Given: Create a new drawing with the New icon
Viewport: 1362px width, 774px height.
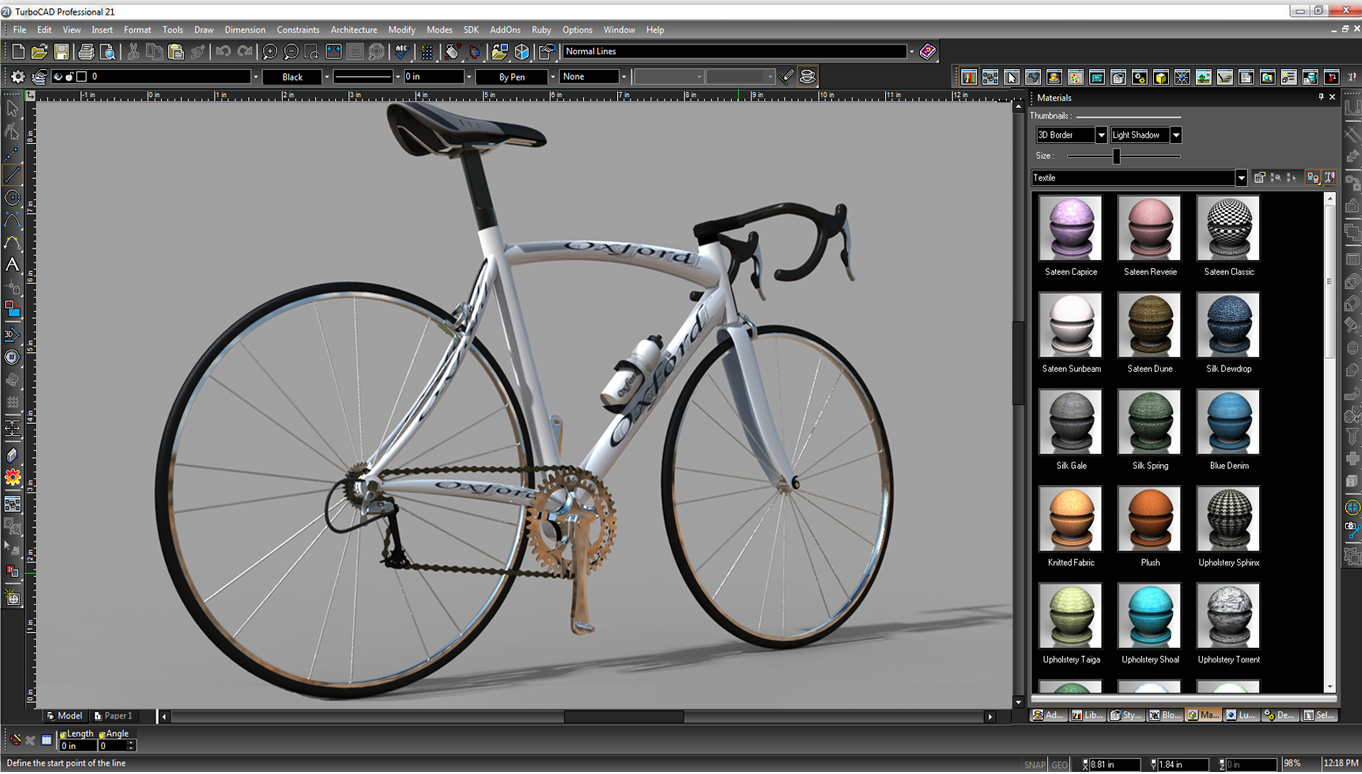Looking at the screenshot, I should pyautogui.click(x=18, y=52).
